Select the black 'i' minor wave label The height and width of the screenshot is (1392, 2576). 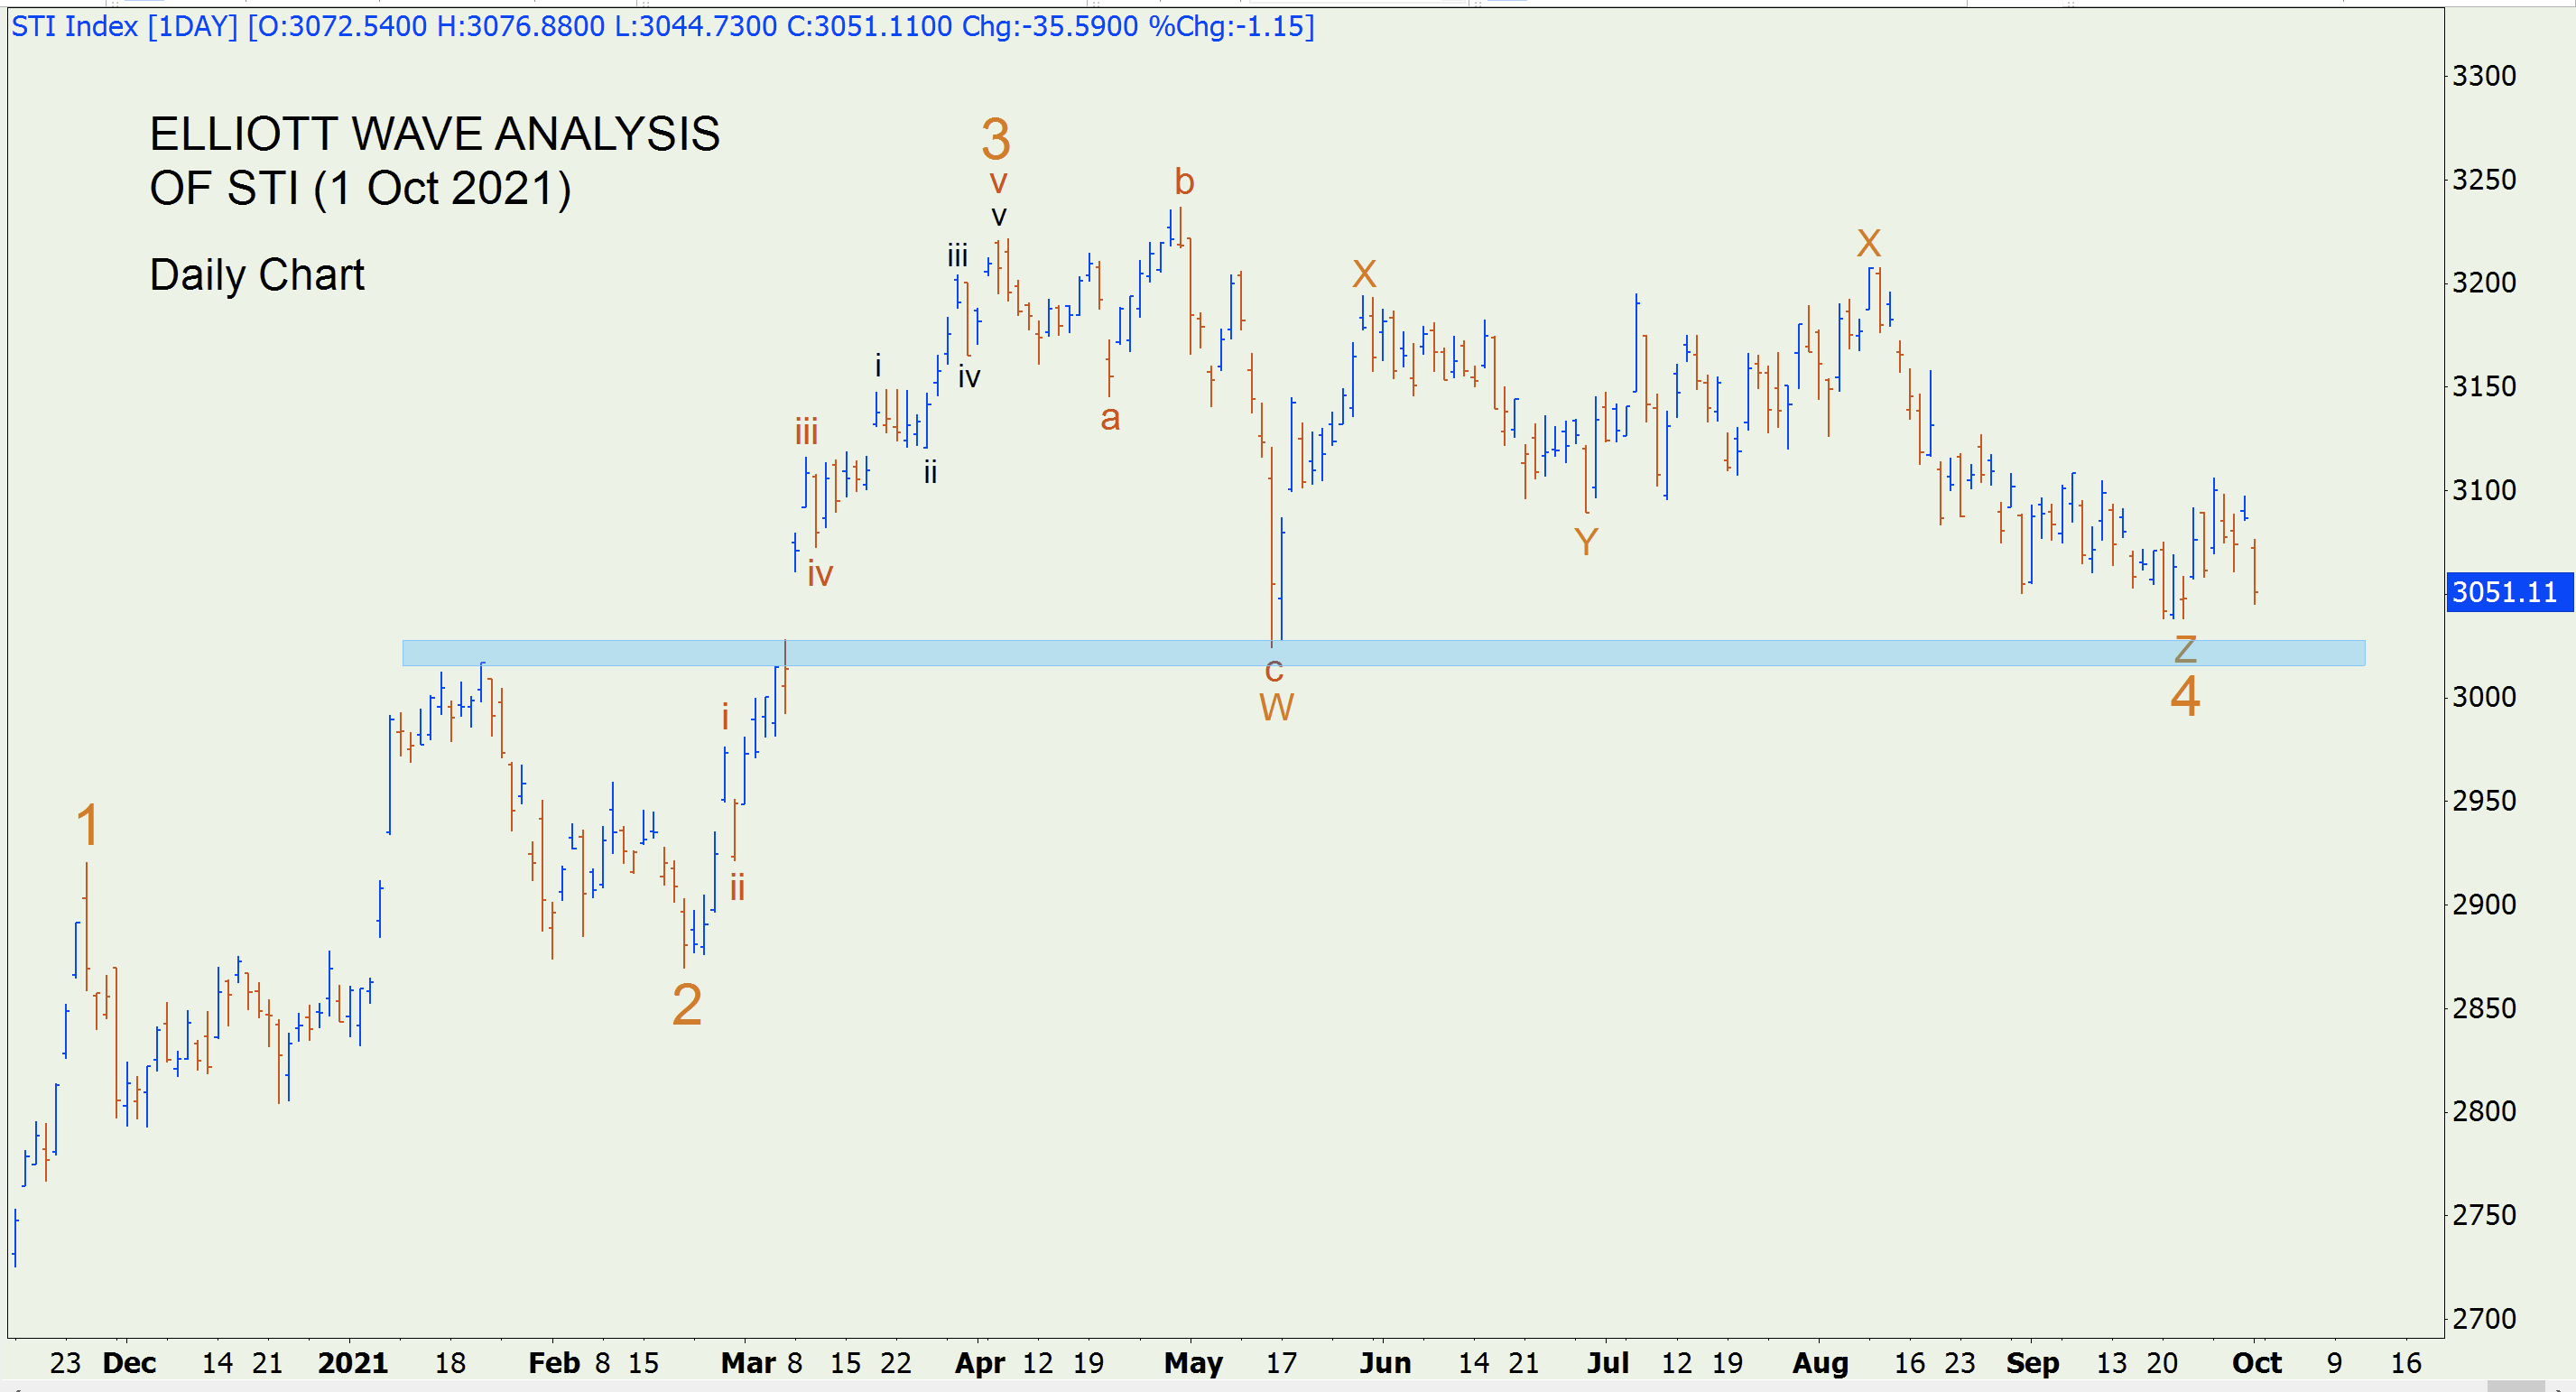pos(878,365)
